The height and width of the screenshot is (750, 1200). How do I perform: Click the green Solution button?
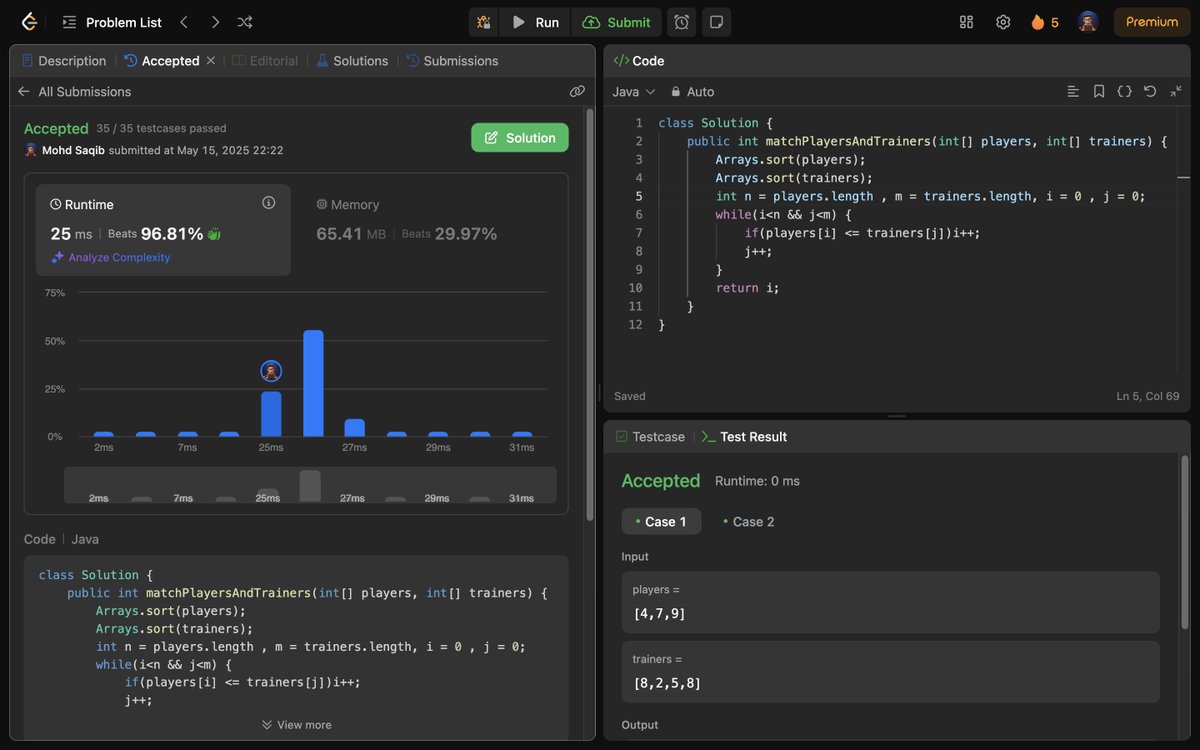coord(520,138)
